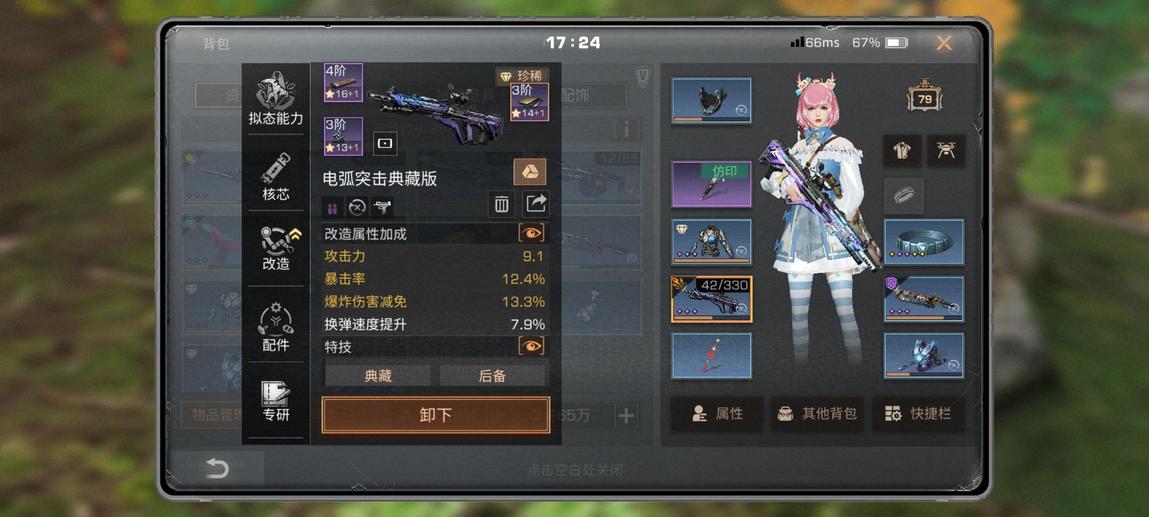The height and width of the screenshot is (517, 1149).
Task: Open the 专研 research icon
Action: 276,401
